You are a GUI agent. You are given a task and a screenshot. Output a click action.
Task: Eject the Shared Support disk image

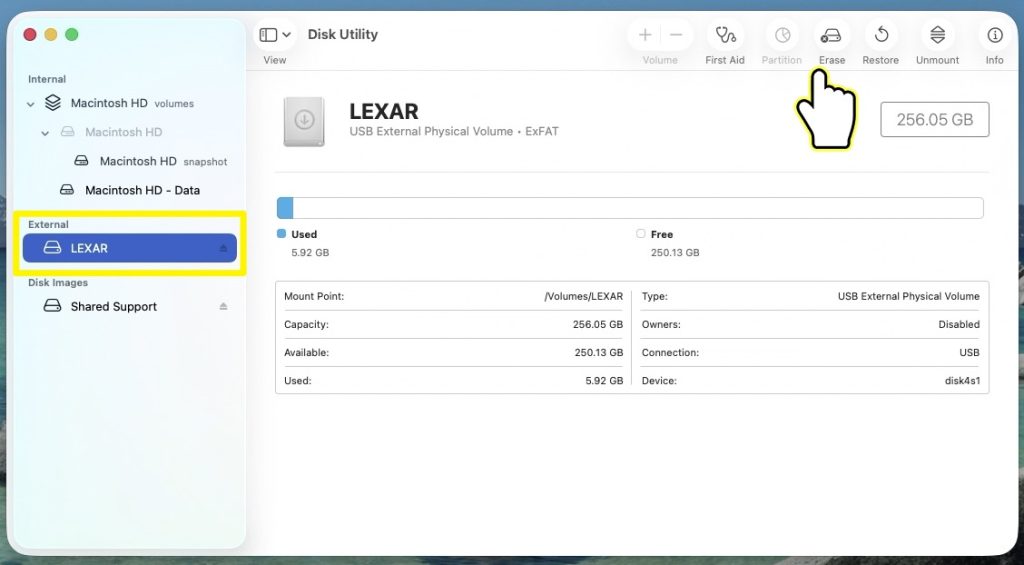224,307
